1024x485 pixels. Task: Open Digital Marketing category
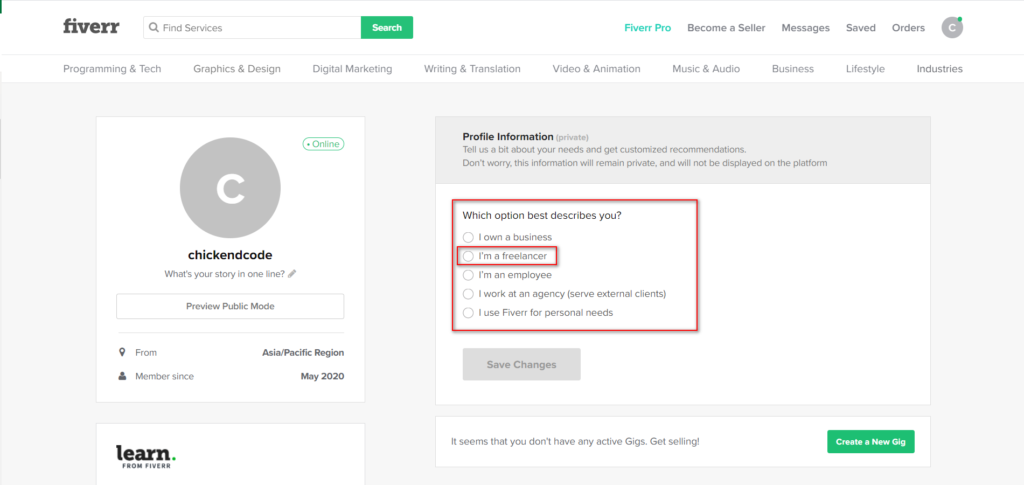coord(352,69)
